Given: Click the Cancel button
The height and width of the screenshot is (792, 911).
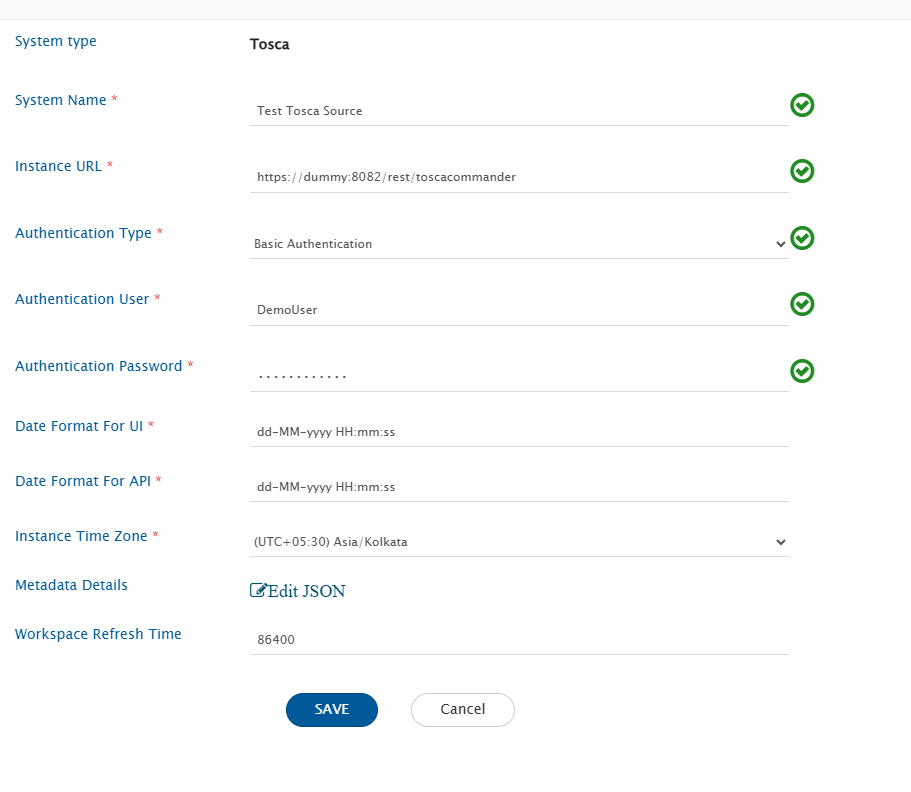Looking at the screenshot, I should click(462, 709).
